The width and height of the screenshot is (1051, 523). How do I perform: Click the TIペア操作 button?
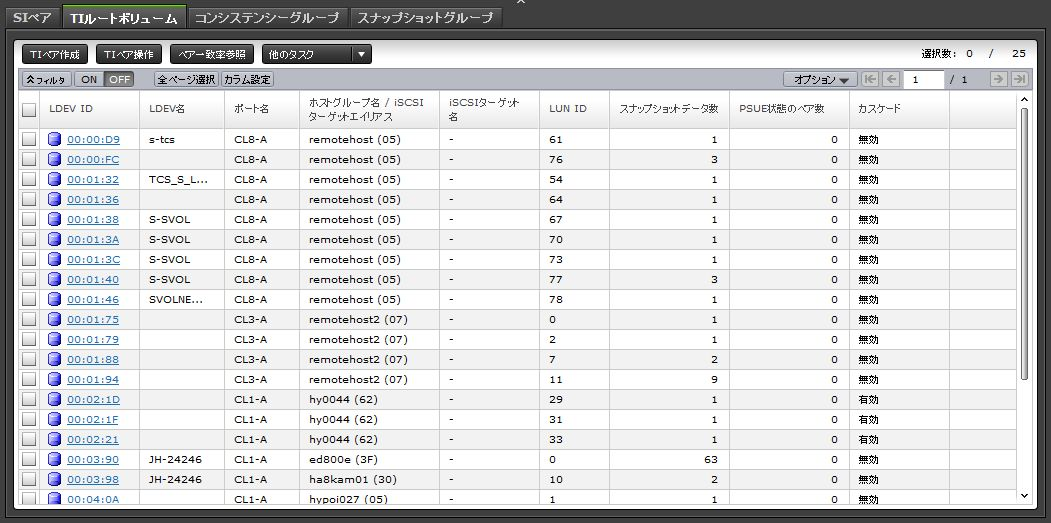[x=129, y=54]
